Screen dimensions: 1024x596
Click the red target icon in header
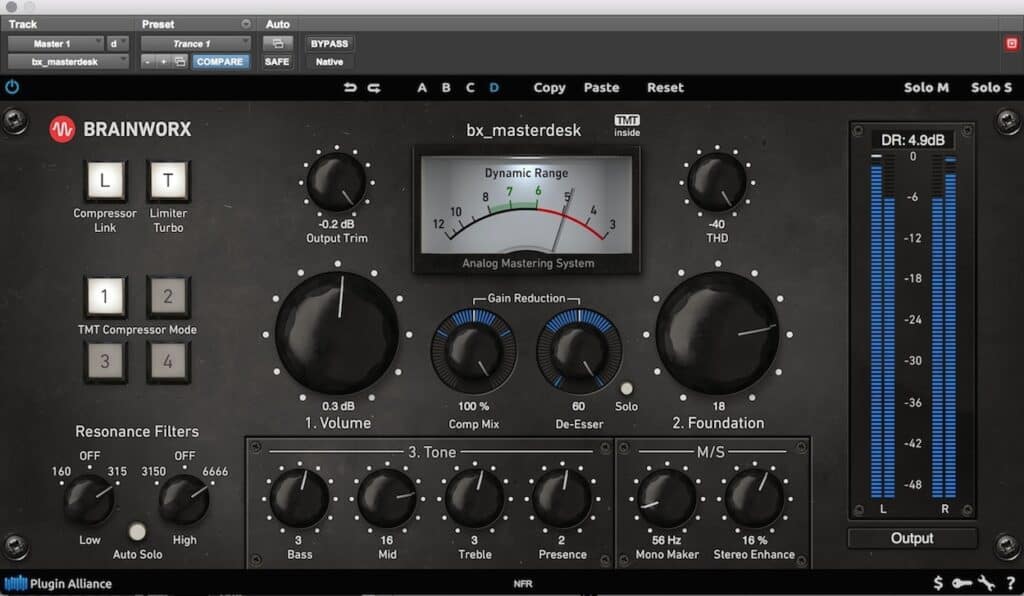[x=1010, y=44]
